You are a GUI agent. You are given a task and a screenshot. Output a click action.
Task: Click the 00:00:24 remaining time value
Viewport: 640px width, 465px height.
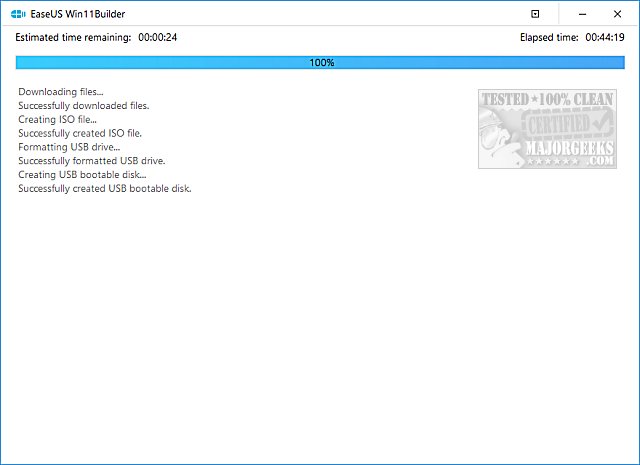(x=158, y=38)
